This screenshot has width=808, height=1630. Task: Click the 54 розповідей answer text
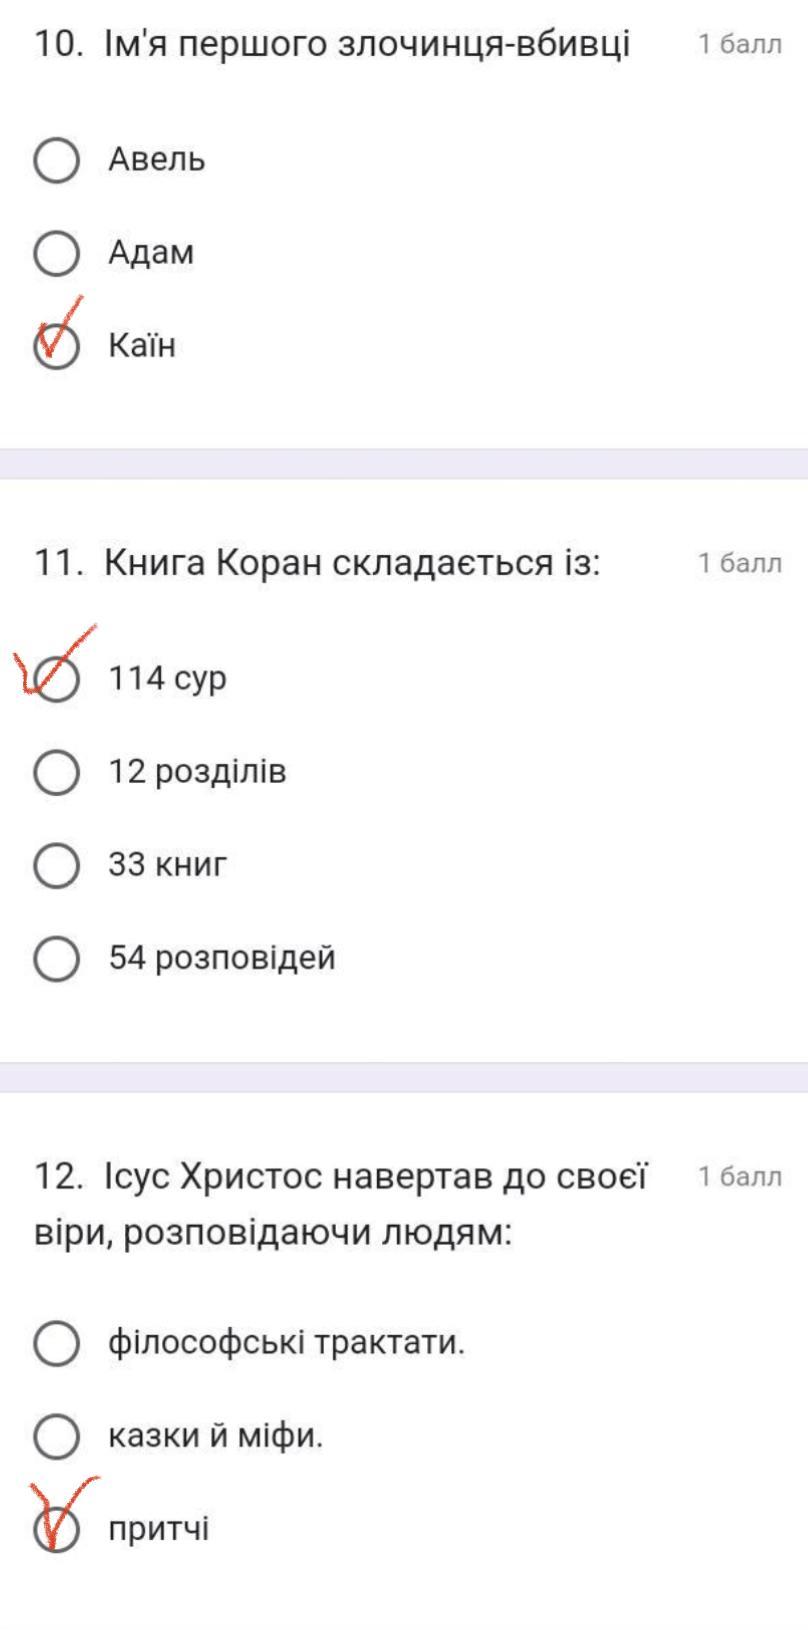pyautogui.click(x=222, y=958)
